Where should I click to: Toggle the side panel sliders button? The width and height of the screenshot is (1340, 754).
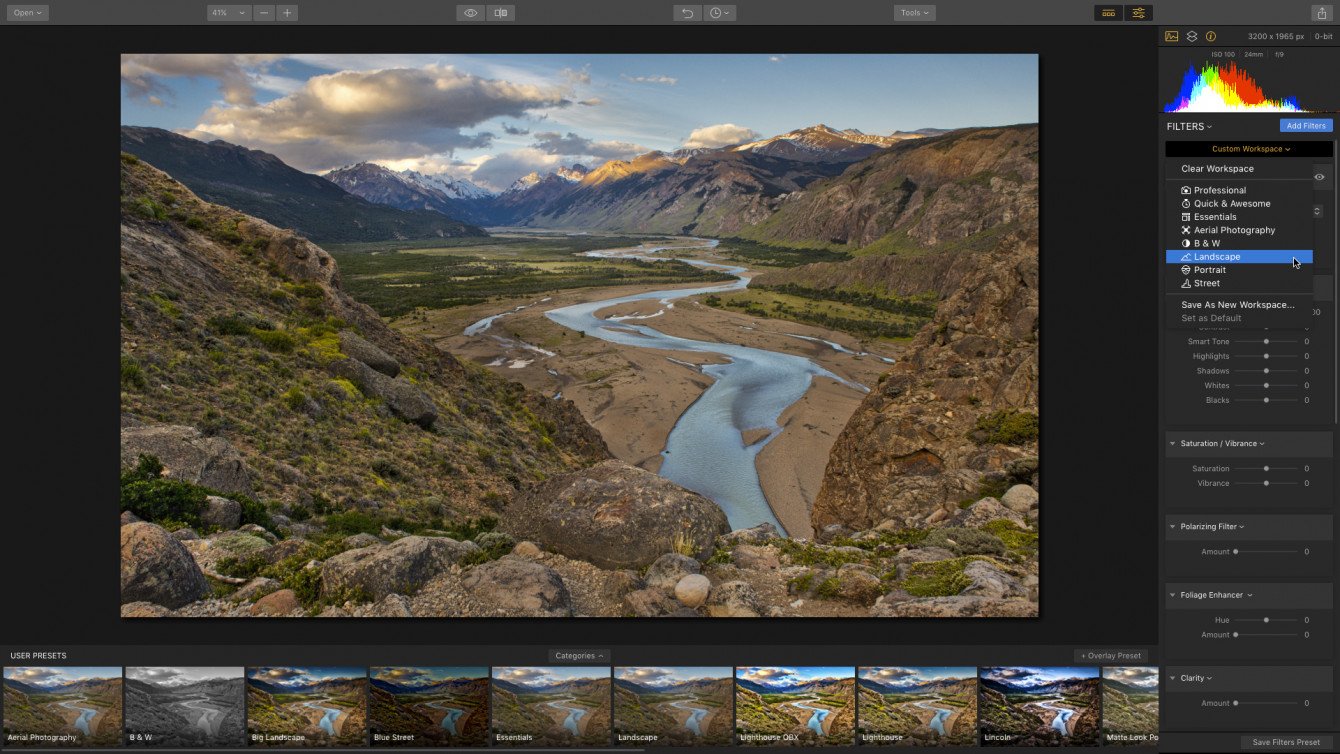pyautogui.click(x=1138, y=13)
